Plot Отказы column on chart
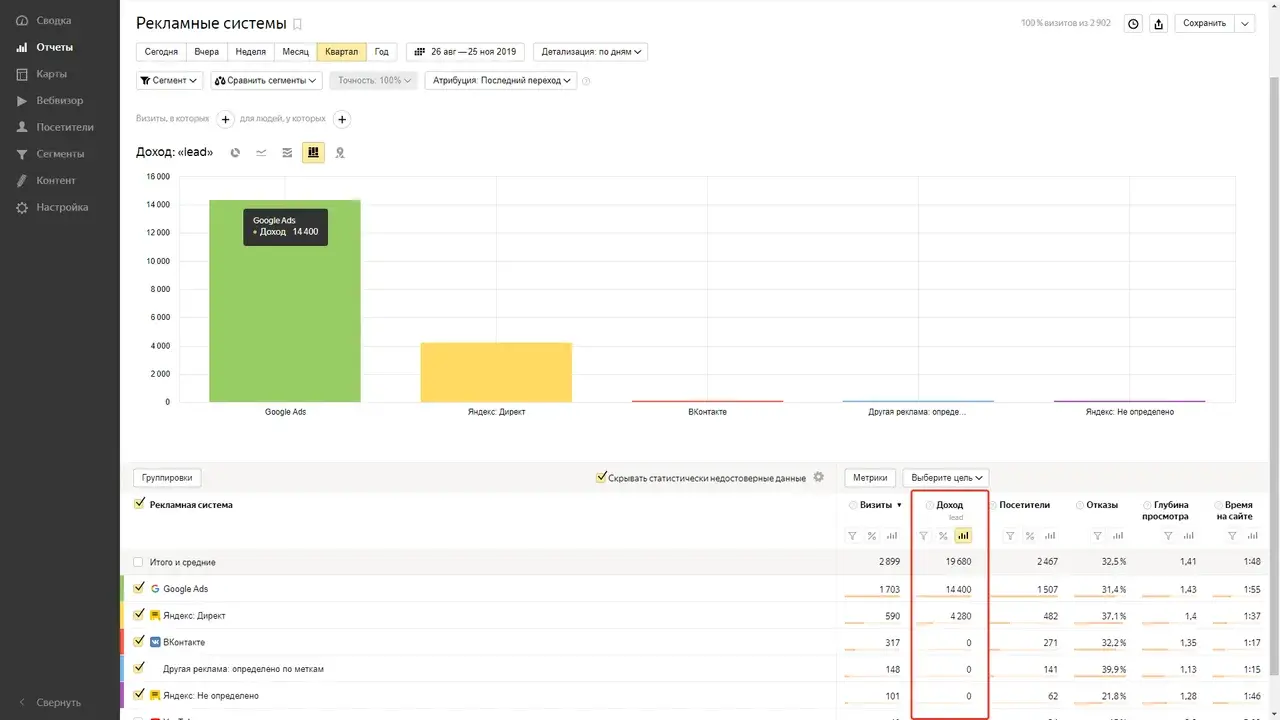1280x720 pixels. tap(1117, 536)
